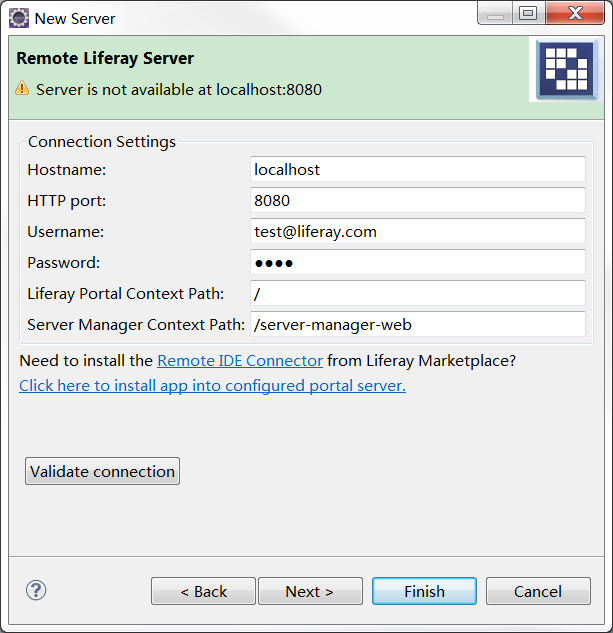Viewport: 613px width, 633px height.
Task: Focus the Hostname input field
Action: tap(417, 170)
